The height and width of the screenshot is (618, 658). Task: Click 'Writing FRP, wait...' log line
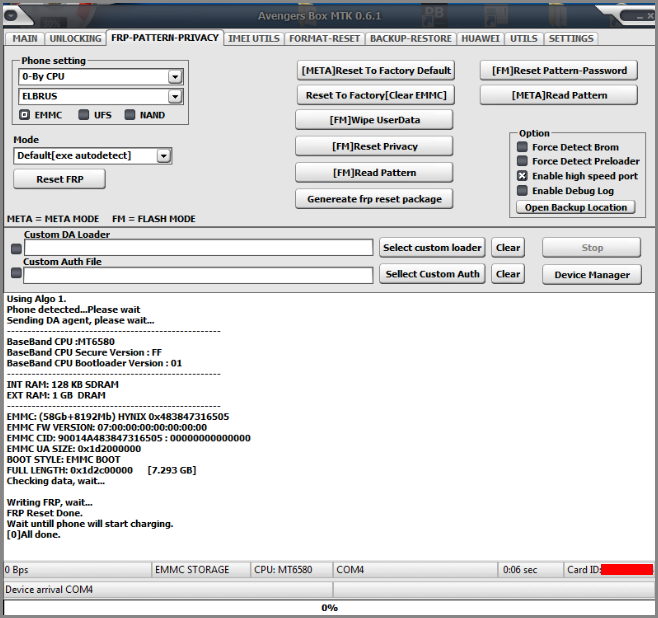click(x=50, y=502)
